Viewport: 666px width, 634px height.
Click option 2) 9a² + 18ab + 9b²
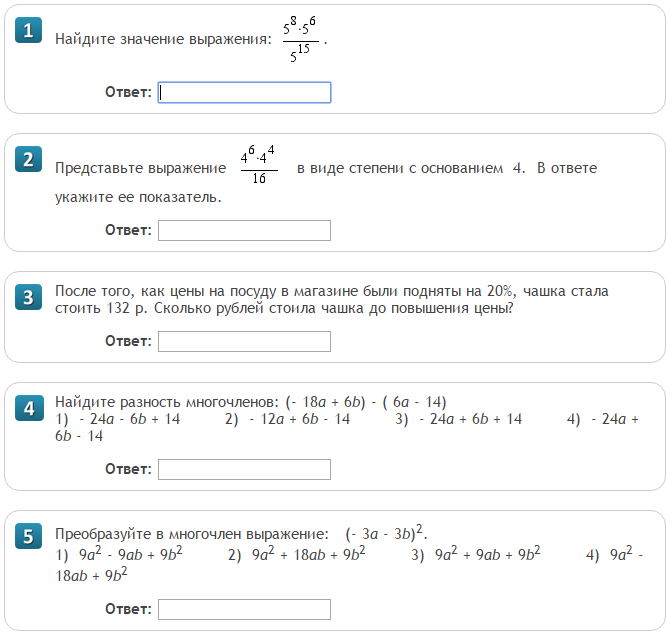(x=297, y=555)
